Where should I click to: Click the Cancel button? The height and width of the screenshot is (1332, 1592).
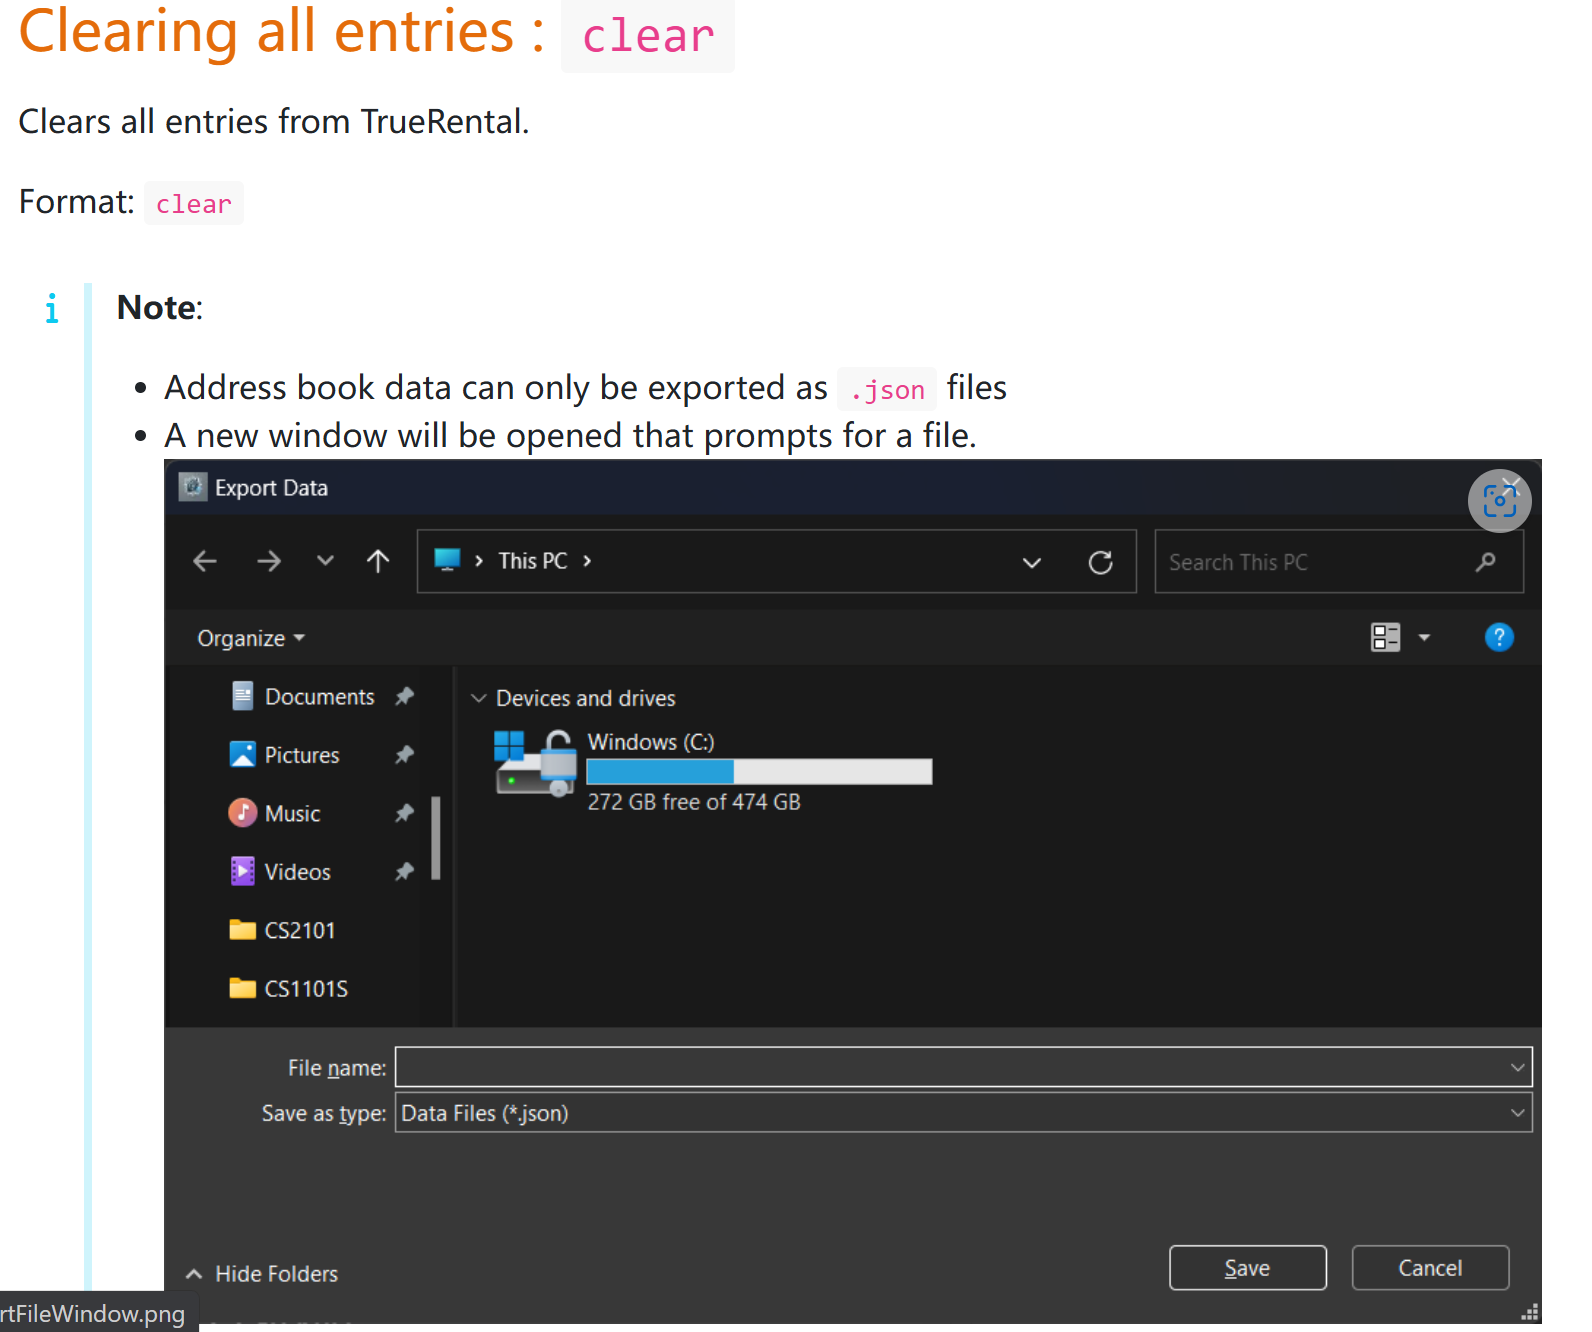click(x=1430, y=1268)
